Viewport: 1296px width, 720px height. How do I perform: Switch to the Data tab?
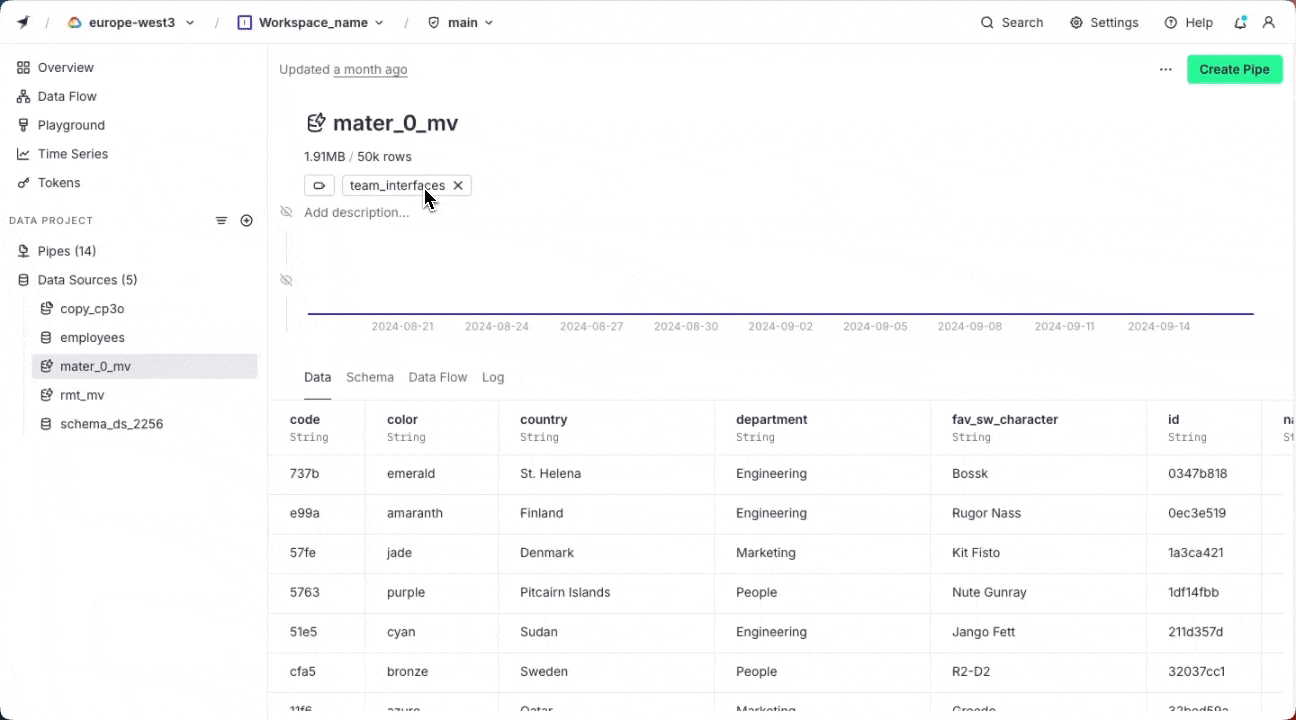[x=317, y=377]
